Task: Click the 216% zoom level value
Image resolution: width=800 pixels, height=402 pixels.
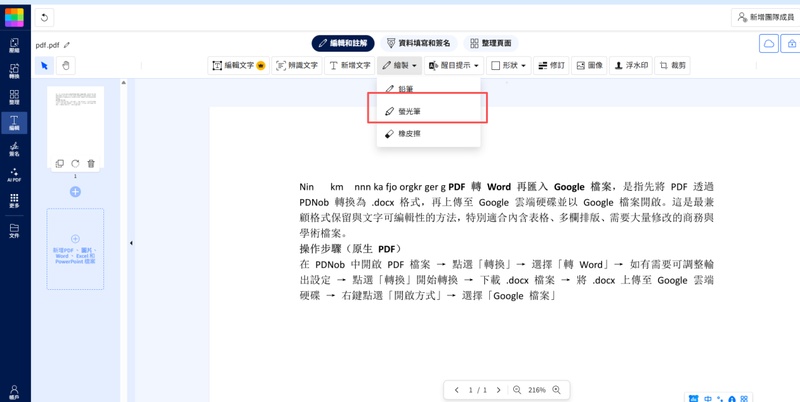Action: [x=537, y=390]
